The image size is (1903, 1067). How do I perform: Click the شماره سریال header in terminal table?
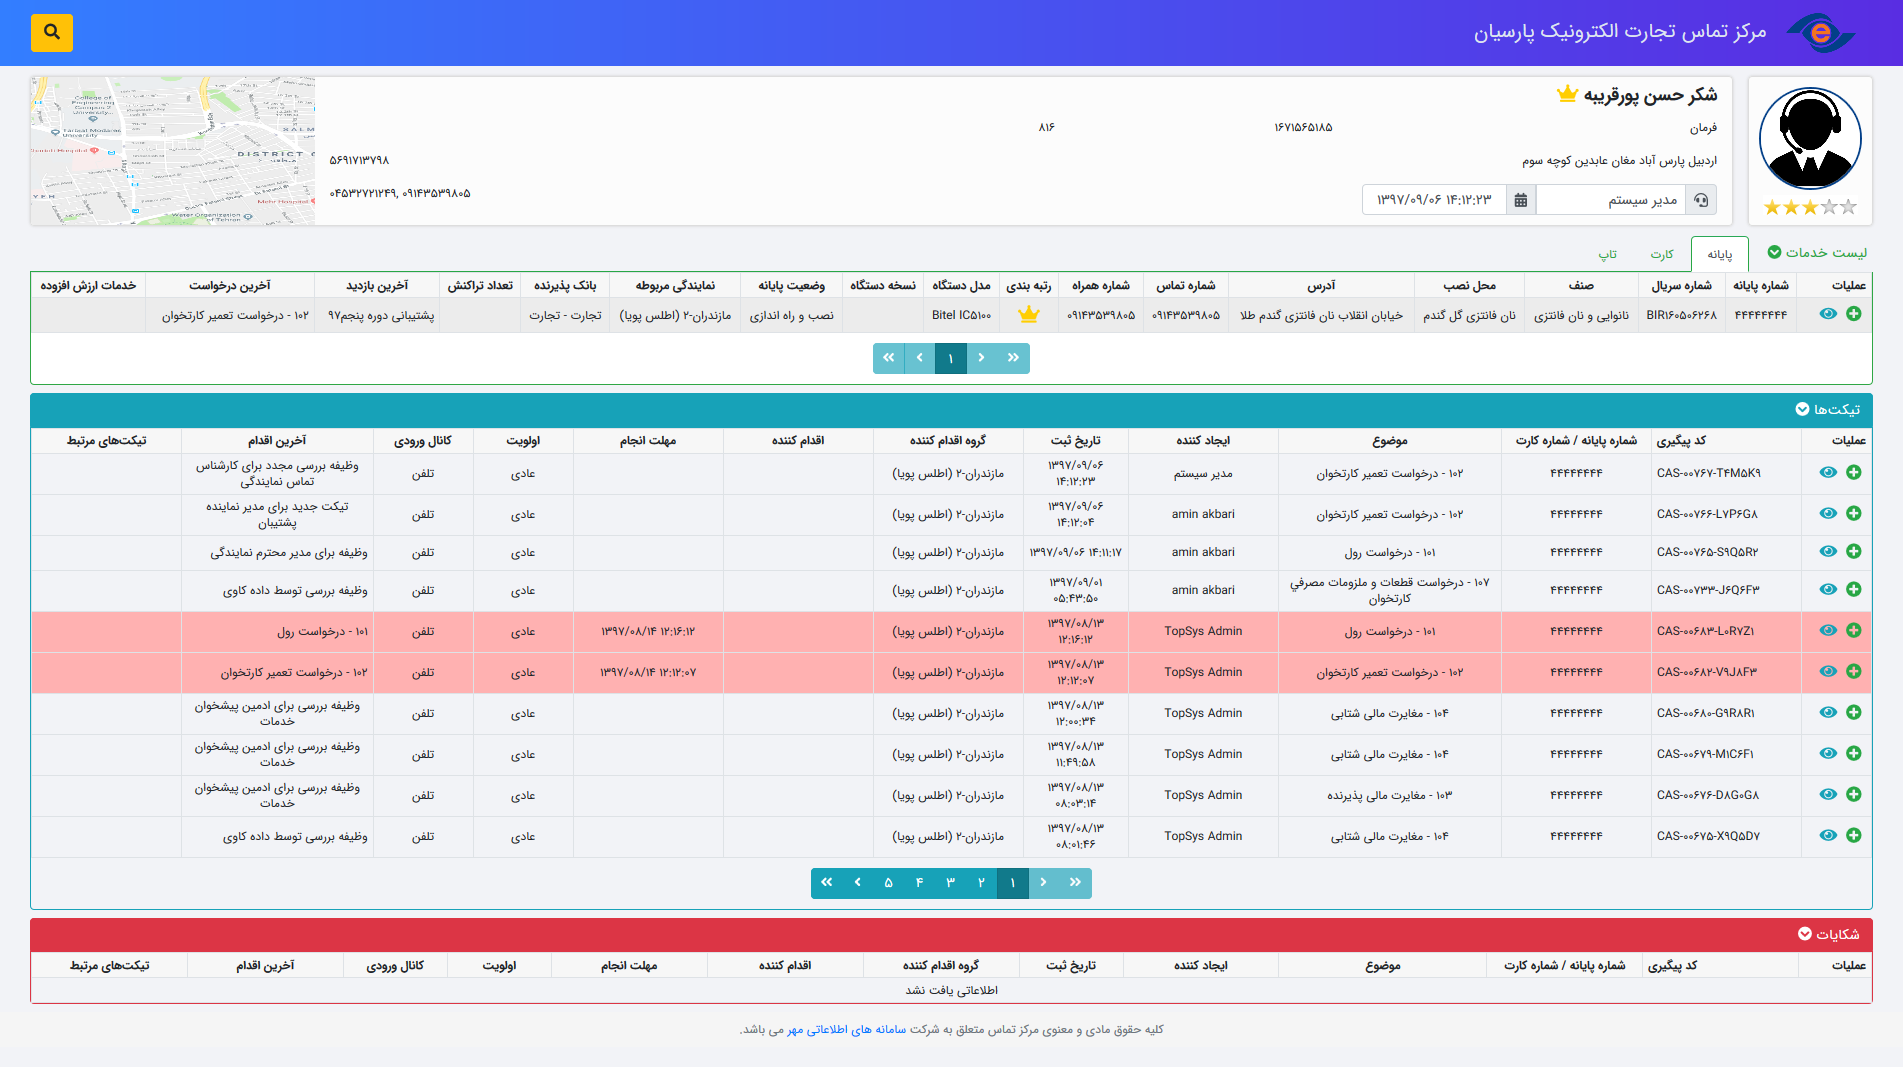click(x=1682, y=285)
